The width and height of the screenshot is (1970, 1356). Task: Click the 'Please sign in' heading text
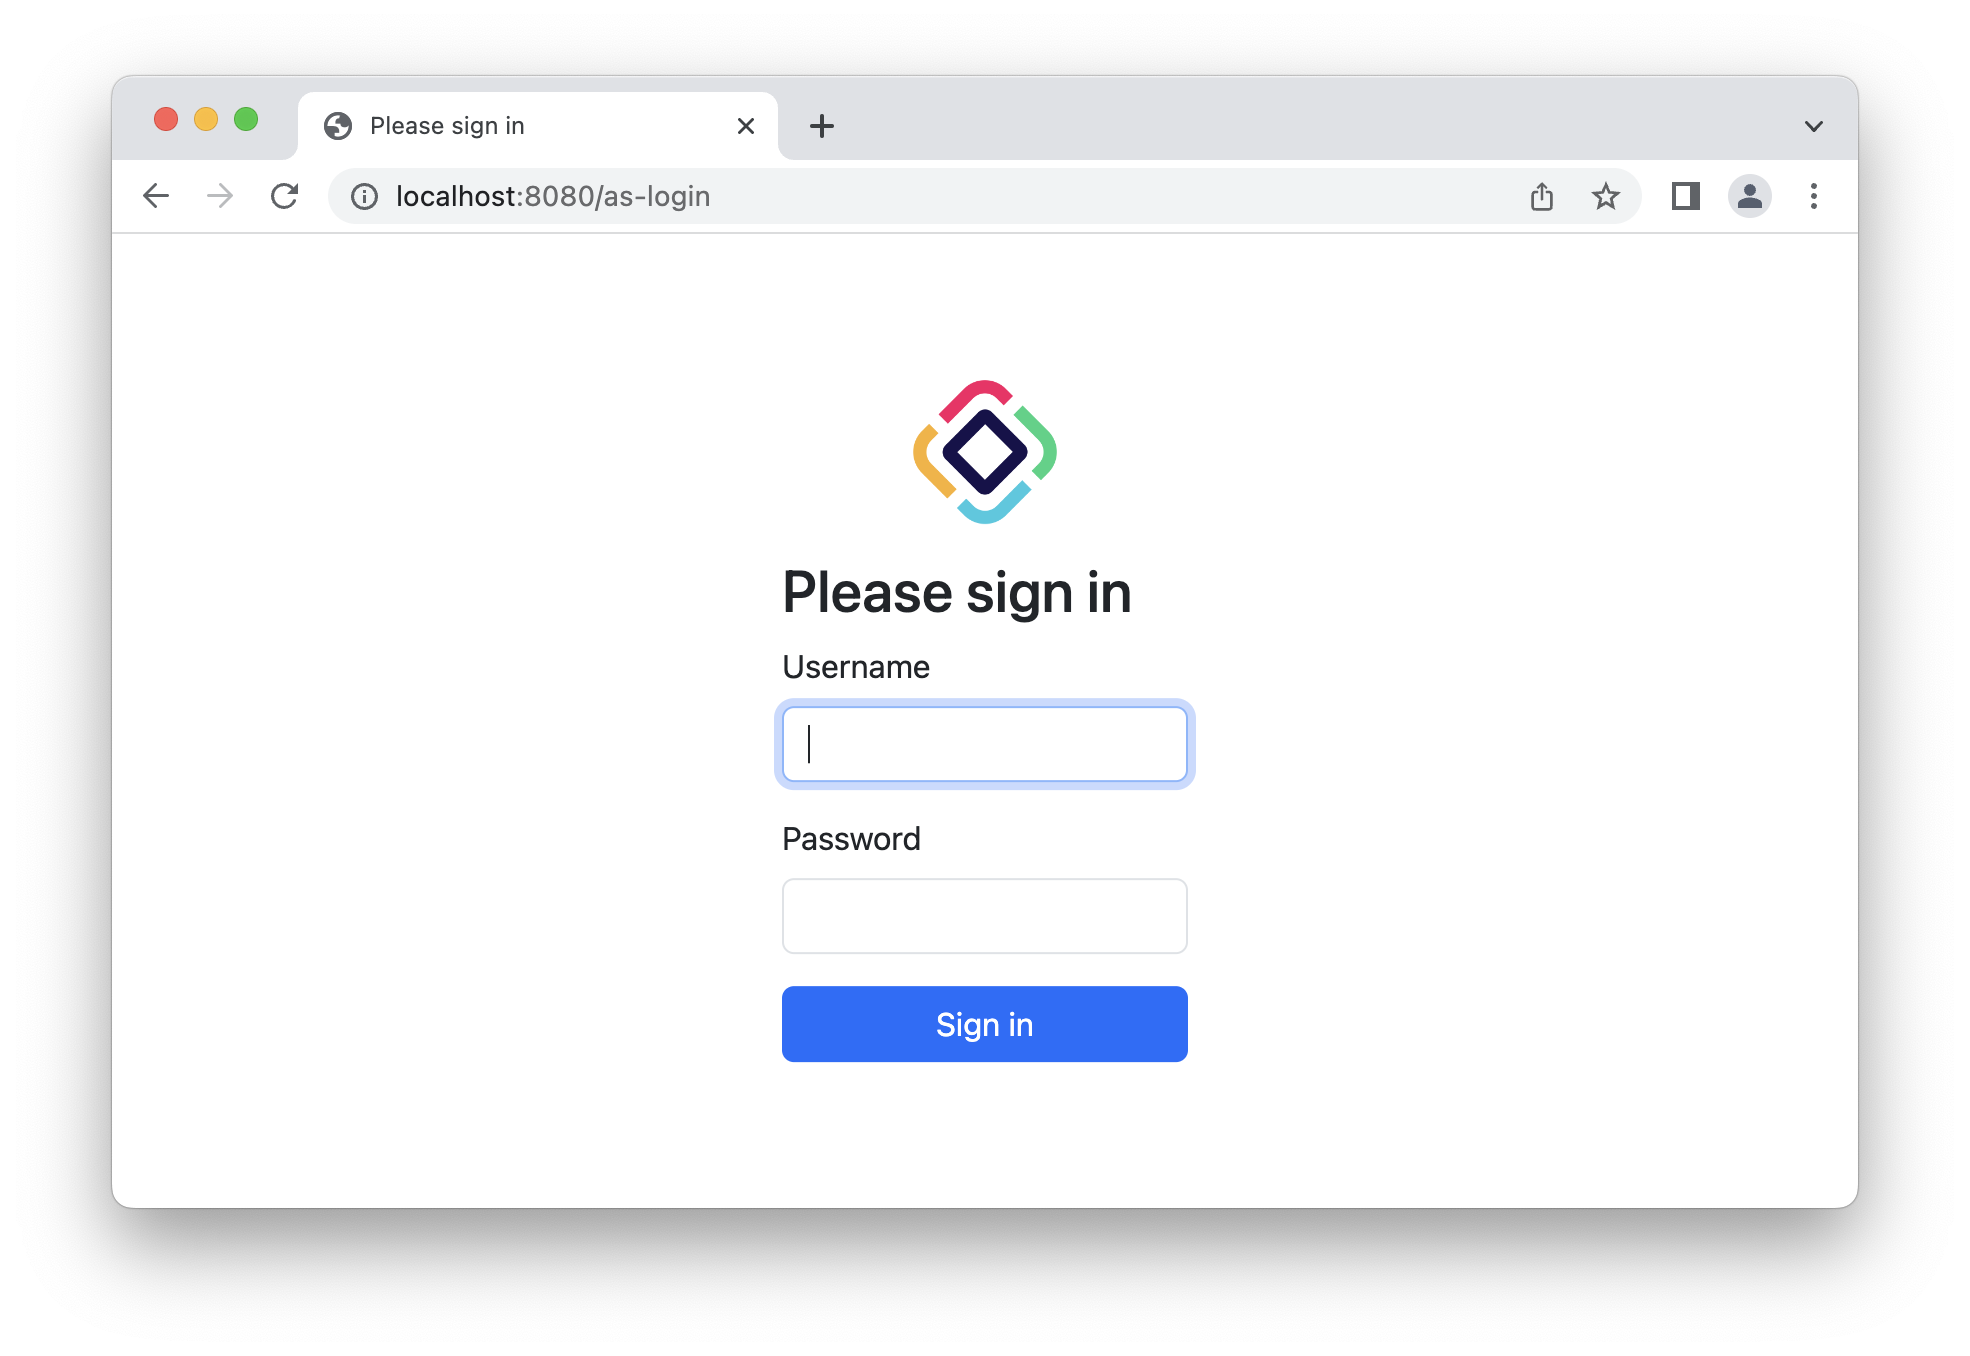(956, 591)
